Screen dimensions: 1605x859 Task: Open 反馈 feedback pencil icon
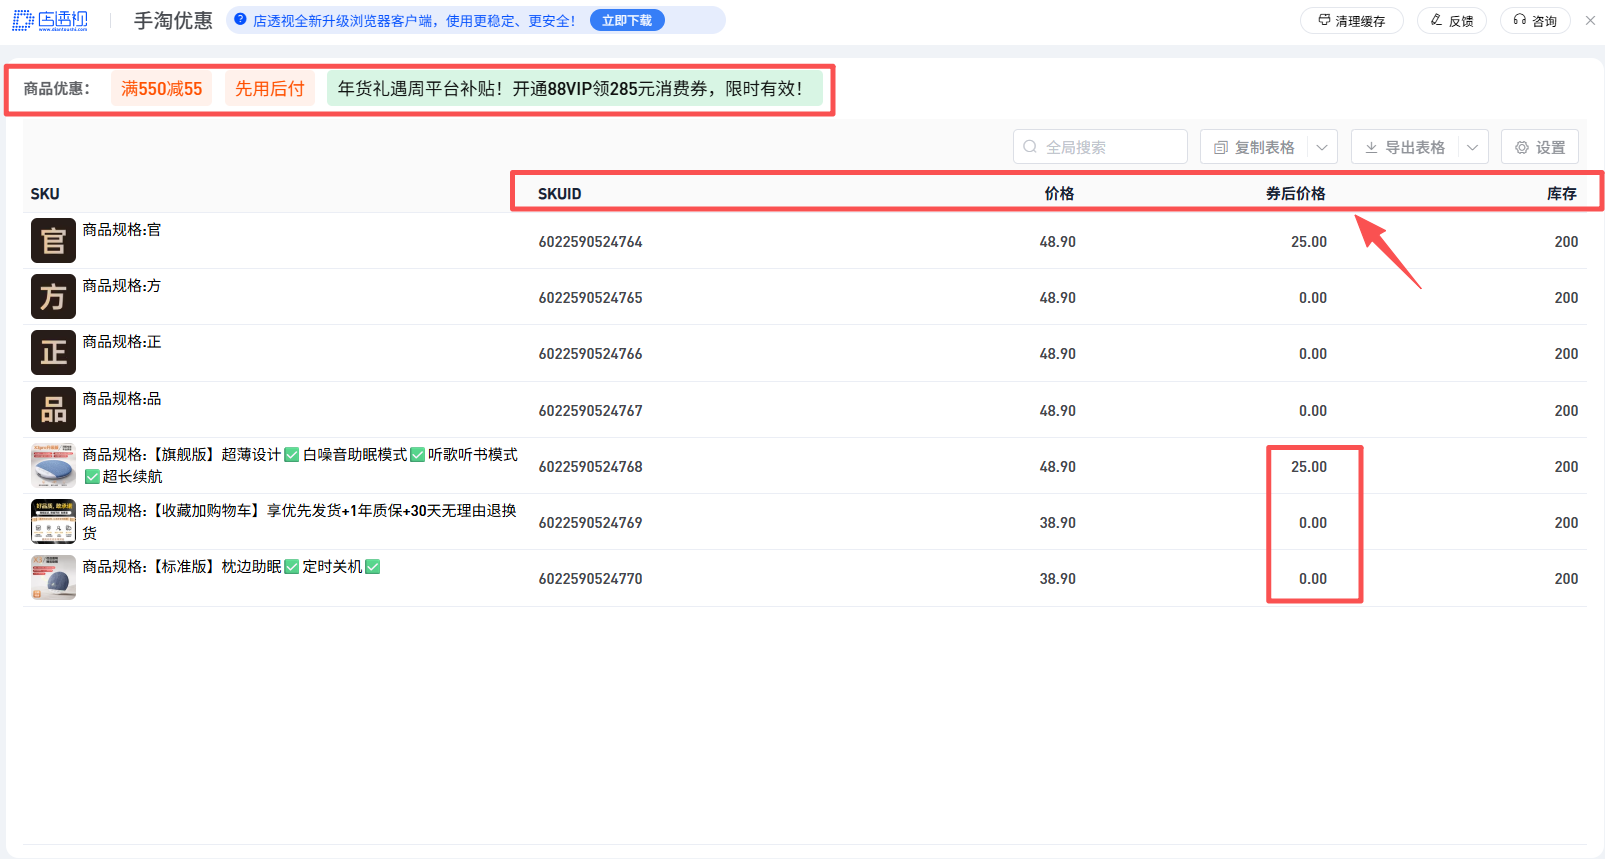[1437, 20]
